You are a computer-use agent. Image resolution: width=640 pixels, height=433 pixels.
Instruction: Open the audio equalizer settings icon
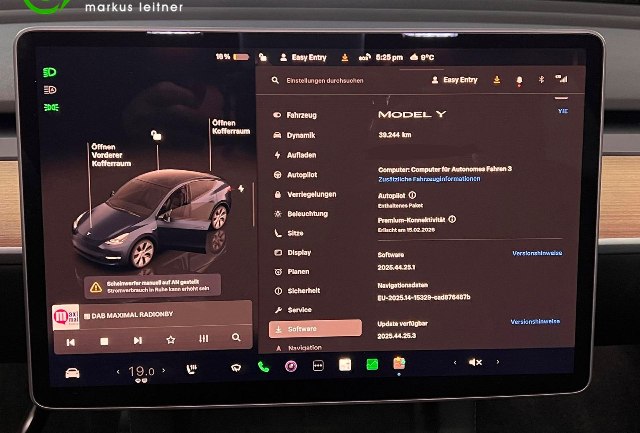(204, 338)
